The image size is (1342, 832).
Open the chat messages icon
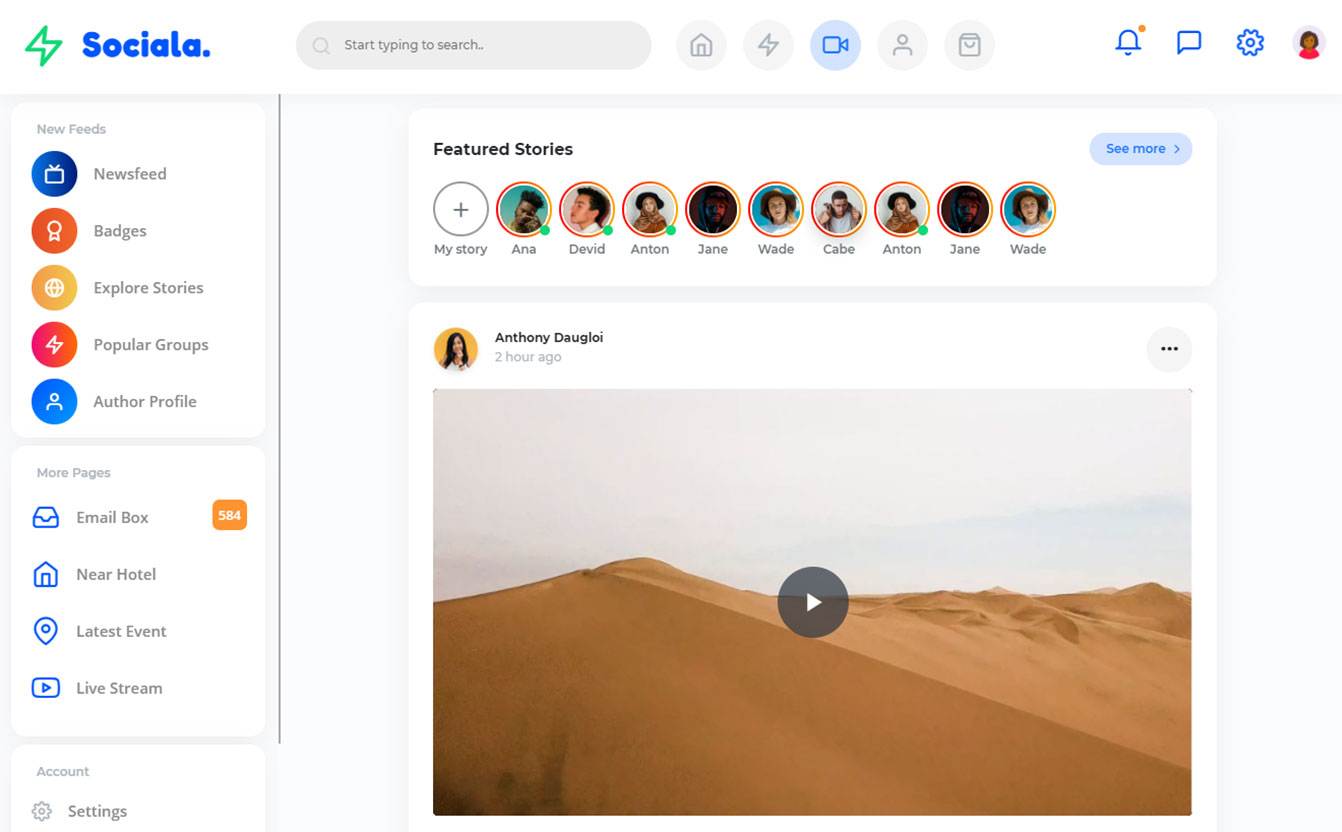tap(1189, 43)
